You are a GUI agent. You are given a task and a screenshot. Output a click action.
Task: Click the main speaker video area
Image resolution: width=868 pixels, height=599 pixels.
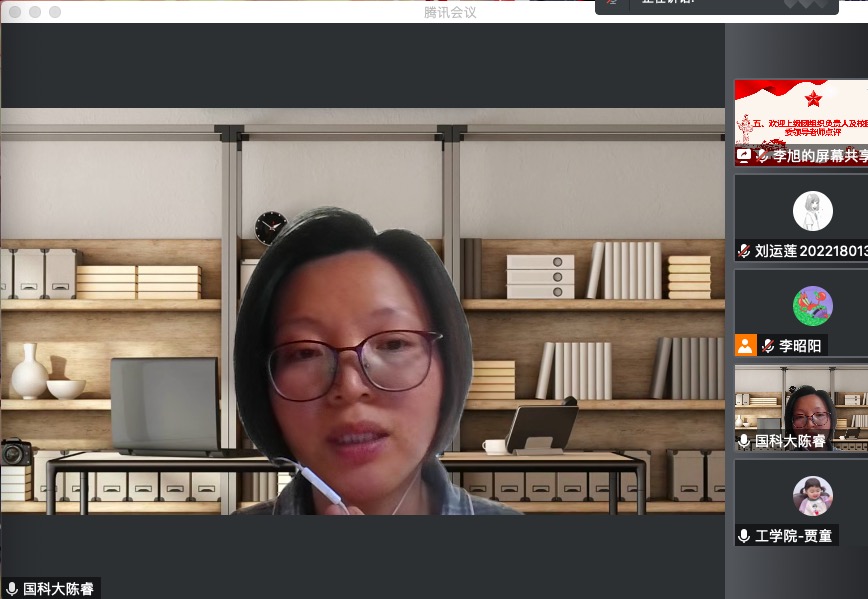tap(363, 311)
